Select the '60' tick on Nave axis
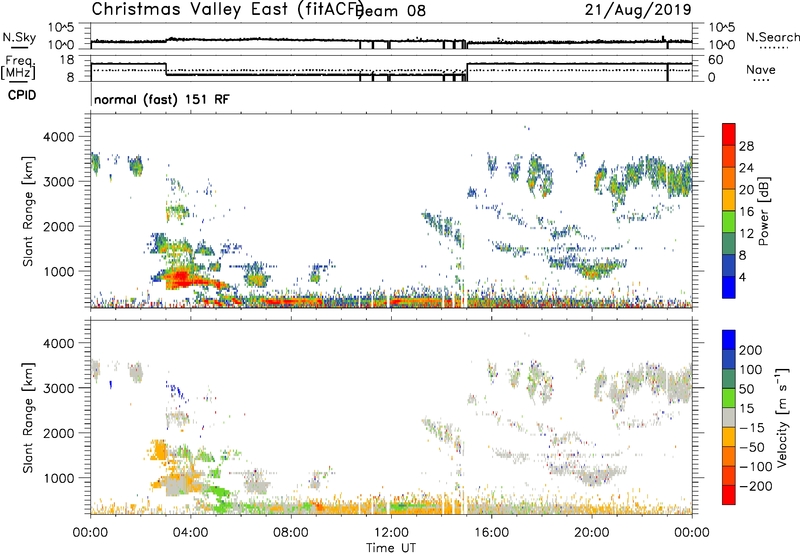Image resolution: width=800 pixels, height=554 pixels. (x=716, y=60)
